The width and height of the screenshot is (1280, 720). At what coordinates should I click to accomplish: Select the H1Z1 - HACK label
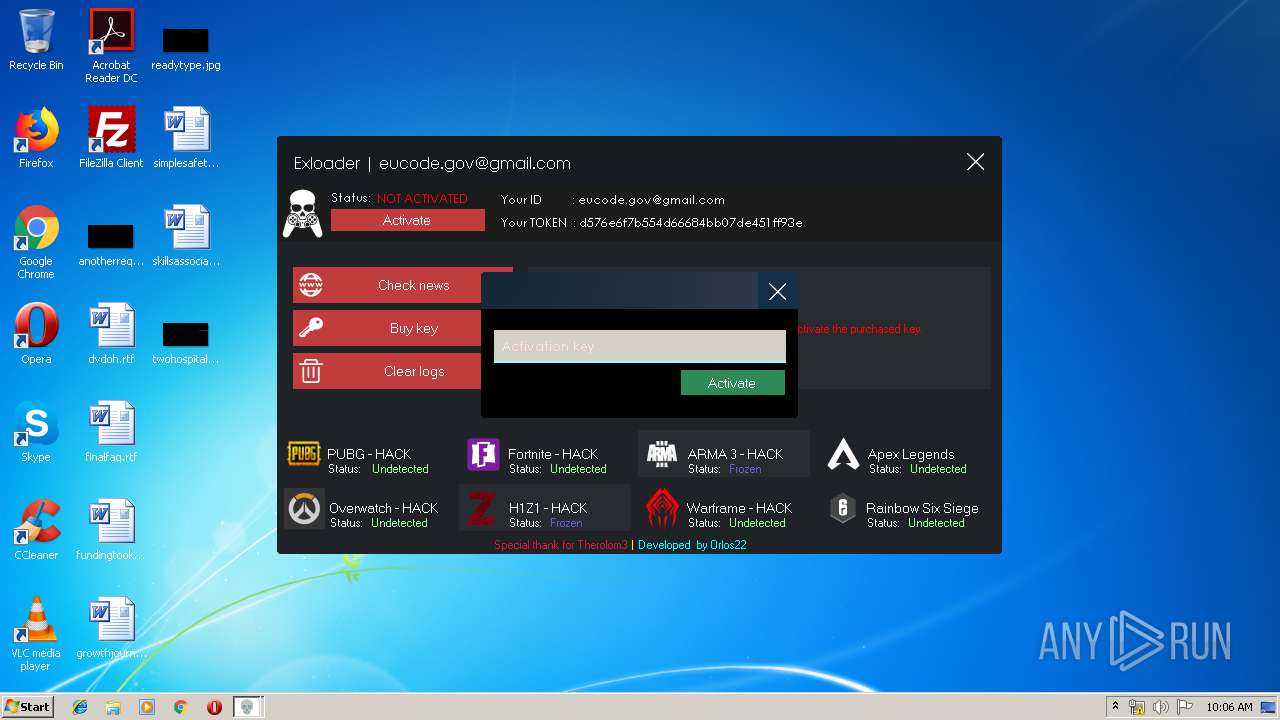(x=548, y=508)
